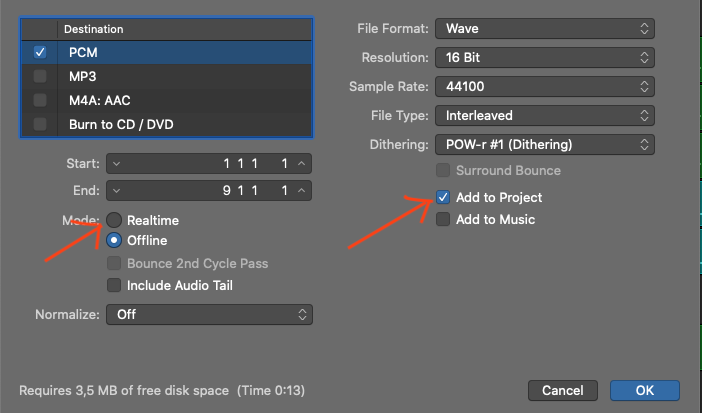The height and width of the screenshot is (413, 702).
Task: Enable Include Audio Tail option
Action: tap(115, 286)
